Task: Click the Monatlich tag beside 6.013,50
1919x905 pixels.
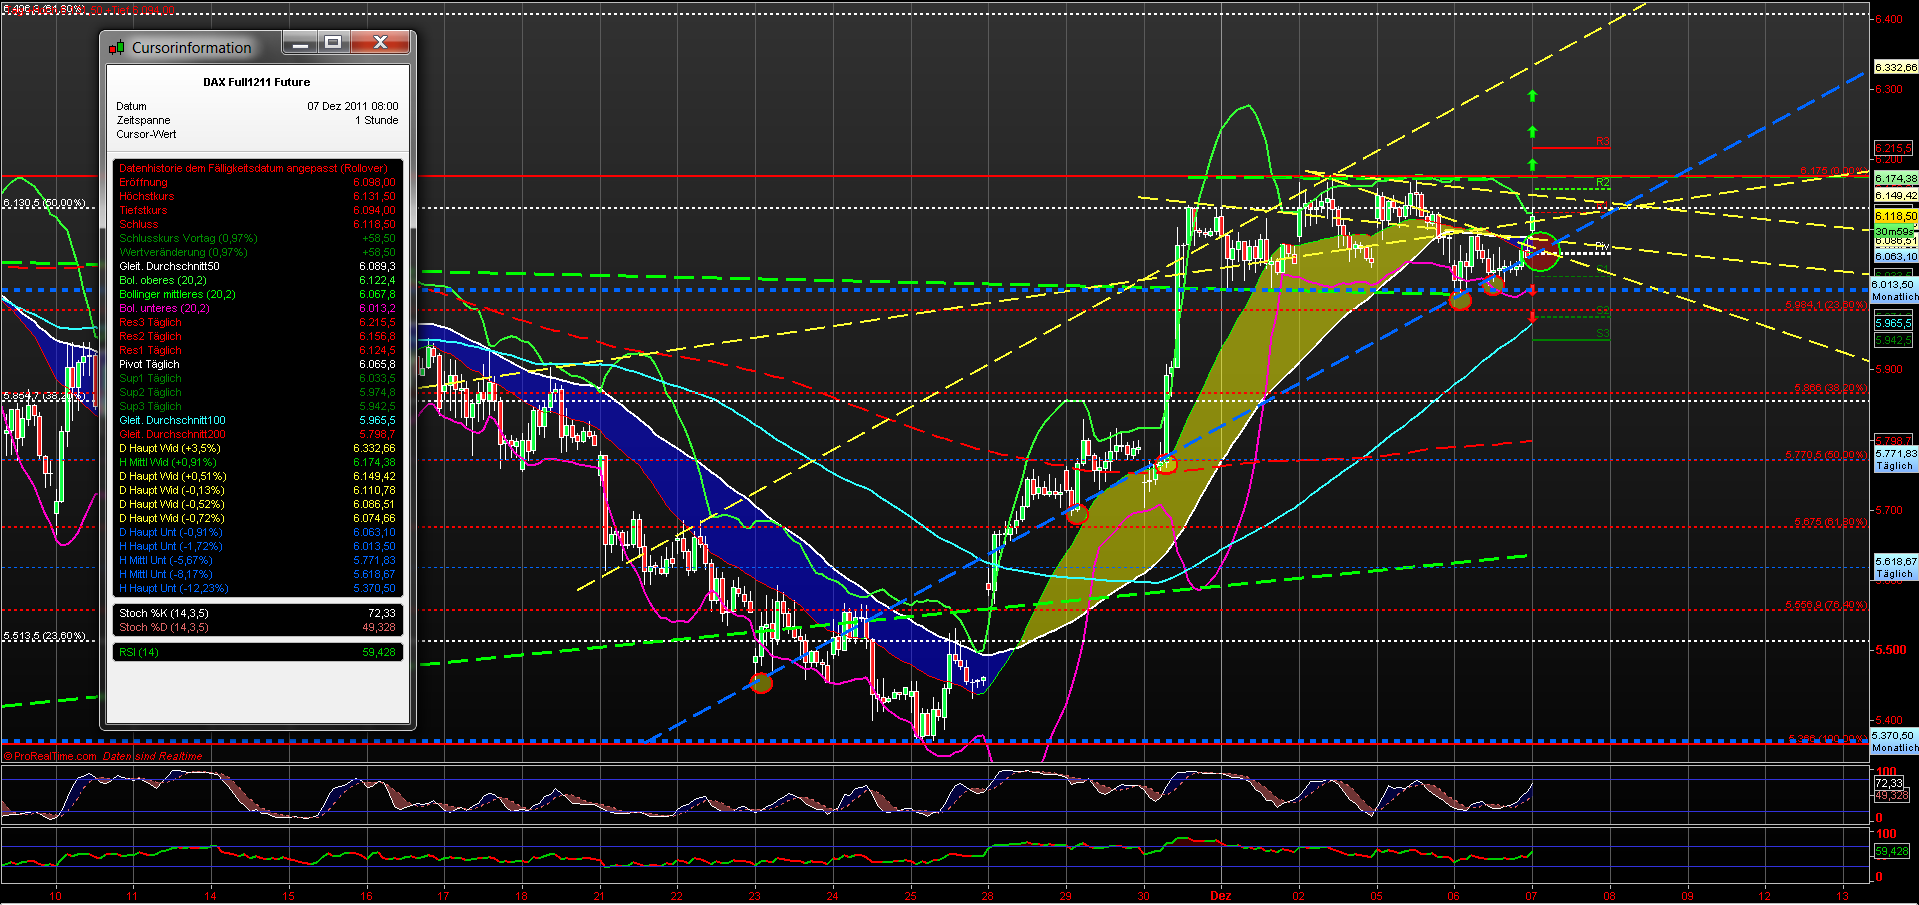Action: click(x=1893, y=297)
